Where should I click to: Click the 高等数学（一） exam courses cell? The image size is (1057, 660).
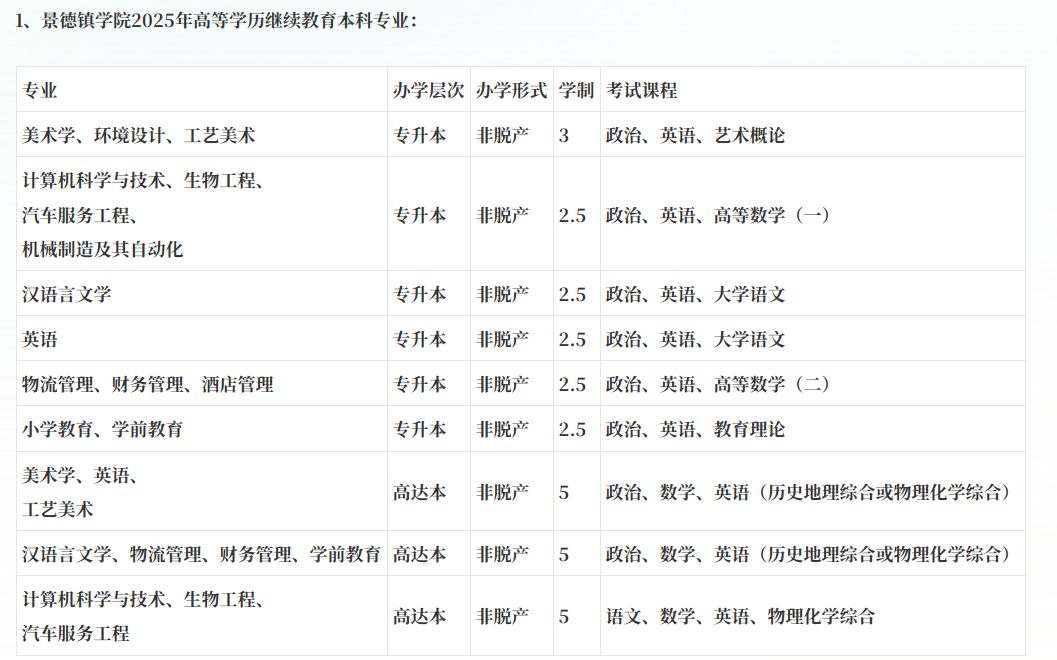[718, 214]
